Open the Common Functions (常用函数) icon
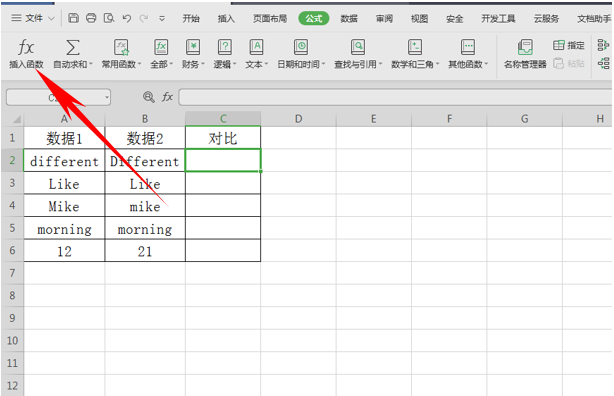Screen dimensions: 614x396 (x=121, y=47)
